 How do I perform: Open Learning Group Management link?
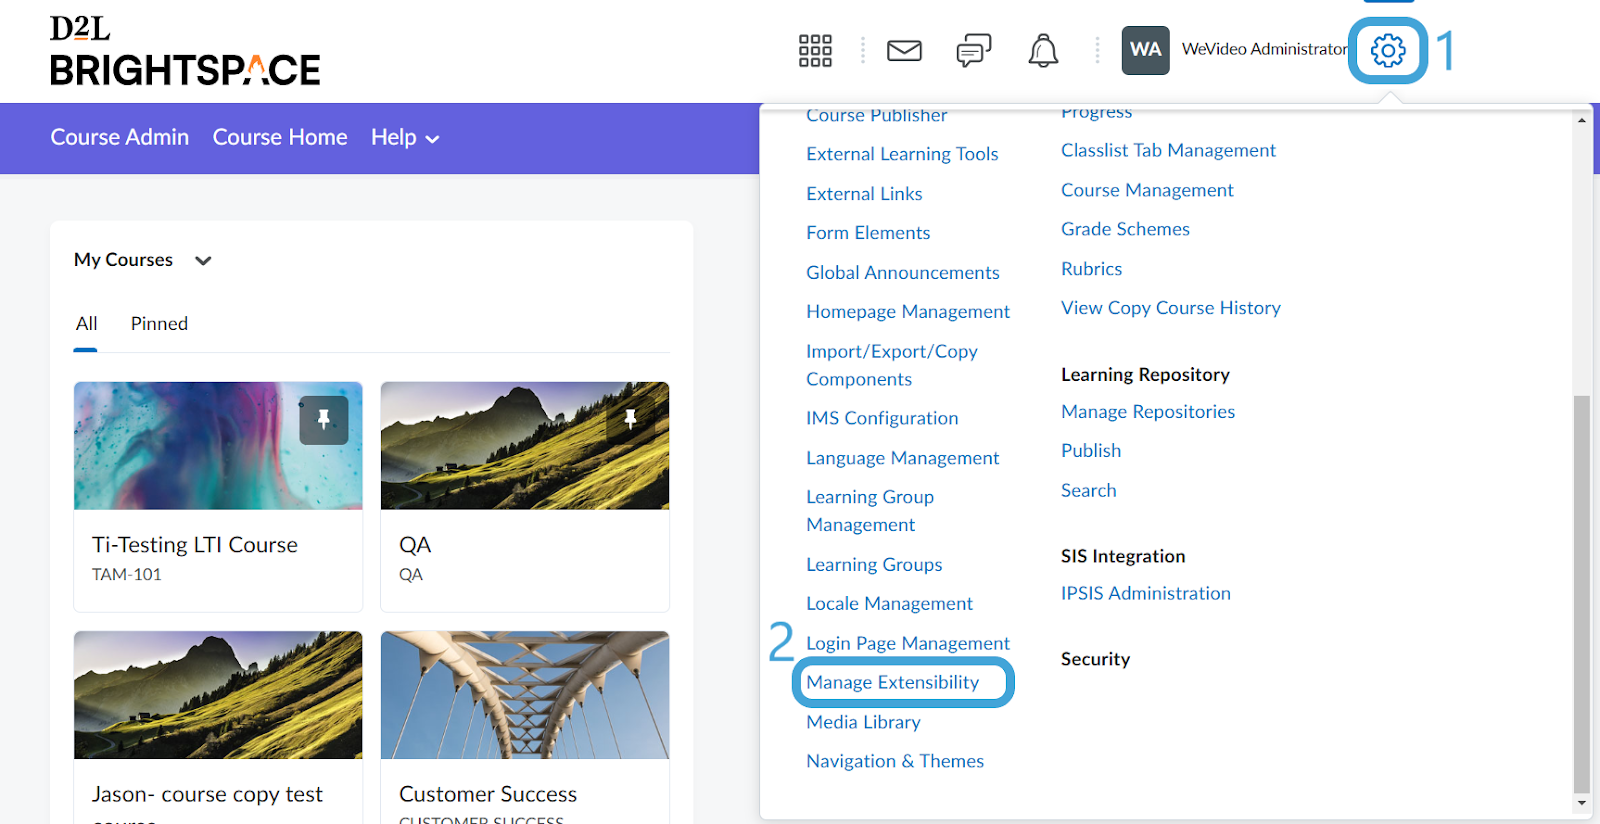tap(870, 511)
